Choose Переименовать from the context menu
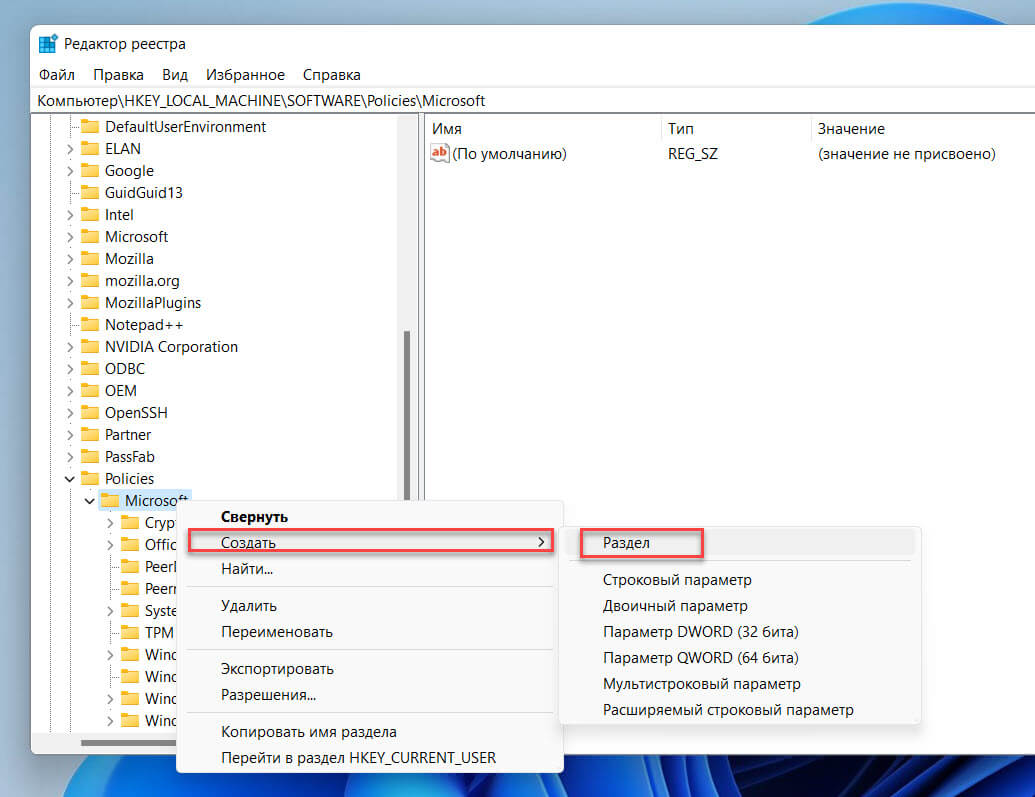 tap(277, 632)
